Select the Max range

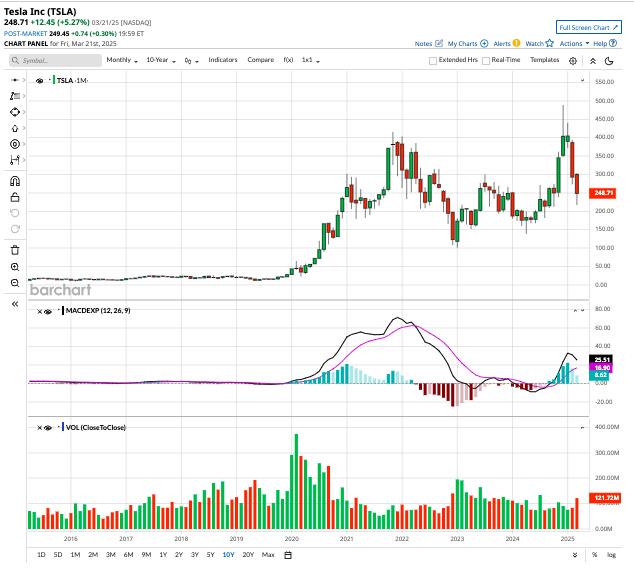coord(268,555)
